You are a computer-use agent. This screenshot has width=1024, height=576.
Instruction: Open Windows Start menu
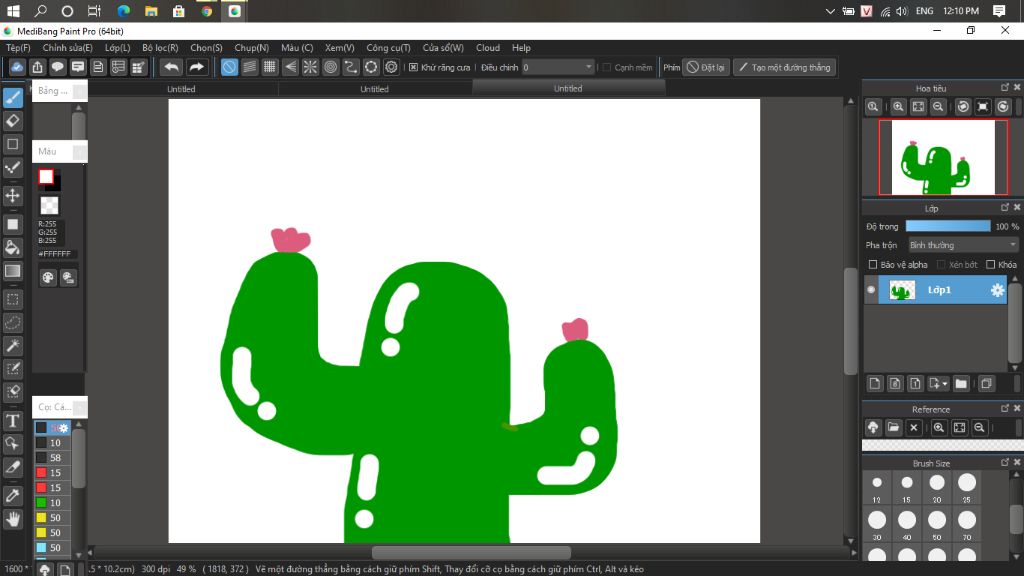click(x=13, y=11)
